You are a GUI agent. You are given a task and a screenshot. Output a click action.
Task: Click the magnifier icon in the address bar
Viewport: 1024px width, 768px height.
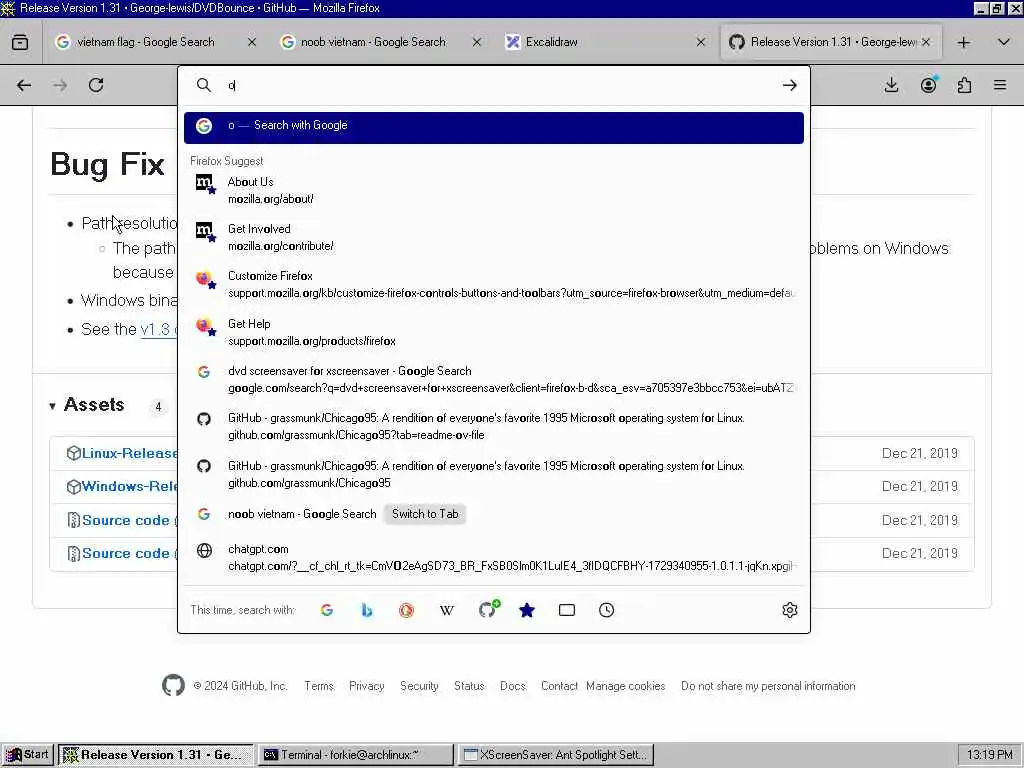click(204, 85)
